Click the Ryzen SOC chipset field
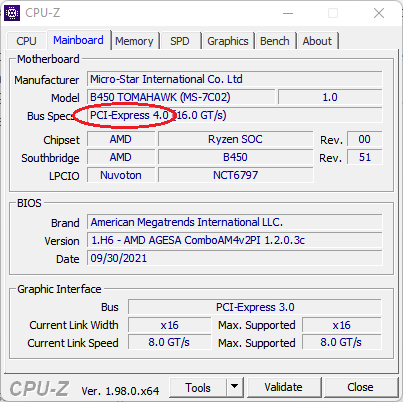Viewport: 403px width, 402px height. coord(235,139)
